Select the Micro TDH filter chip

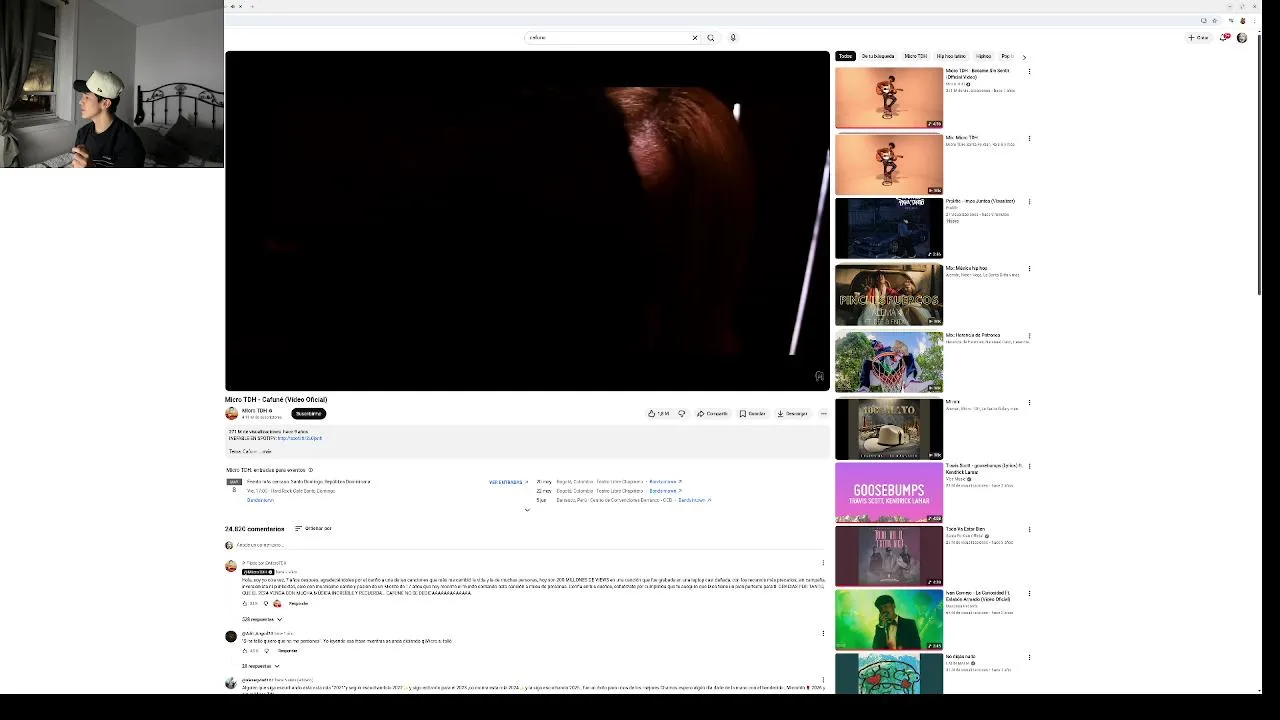pos(916,56)
